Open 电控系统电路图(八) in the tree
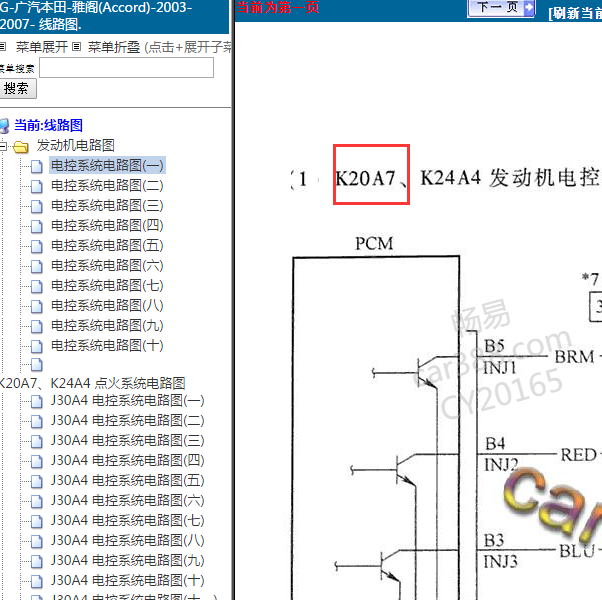 click(107, 305)
